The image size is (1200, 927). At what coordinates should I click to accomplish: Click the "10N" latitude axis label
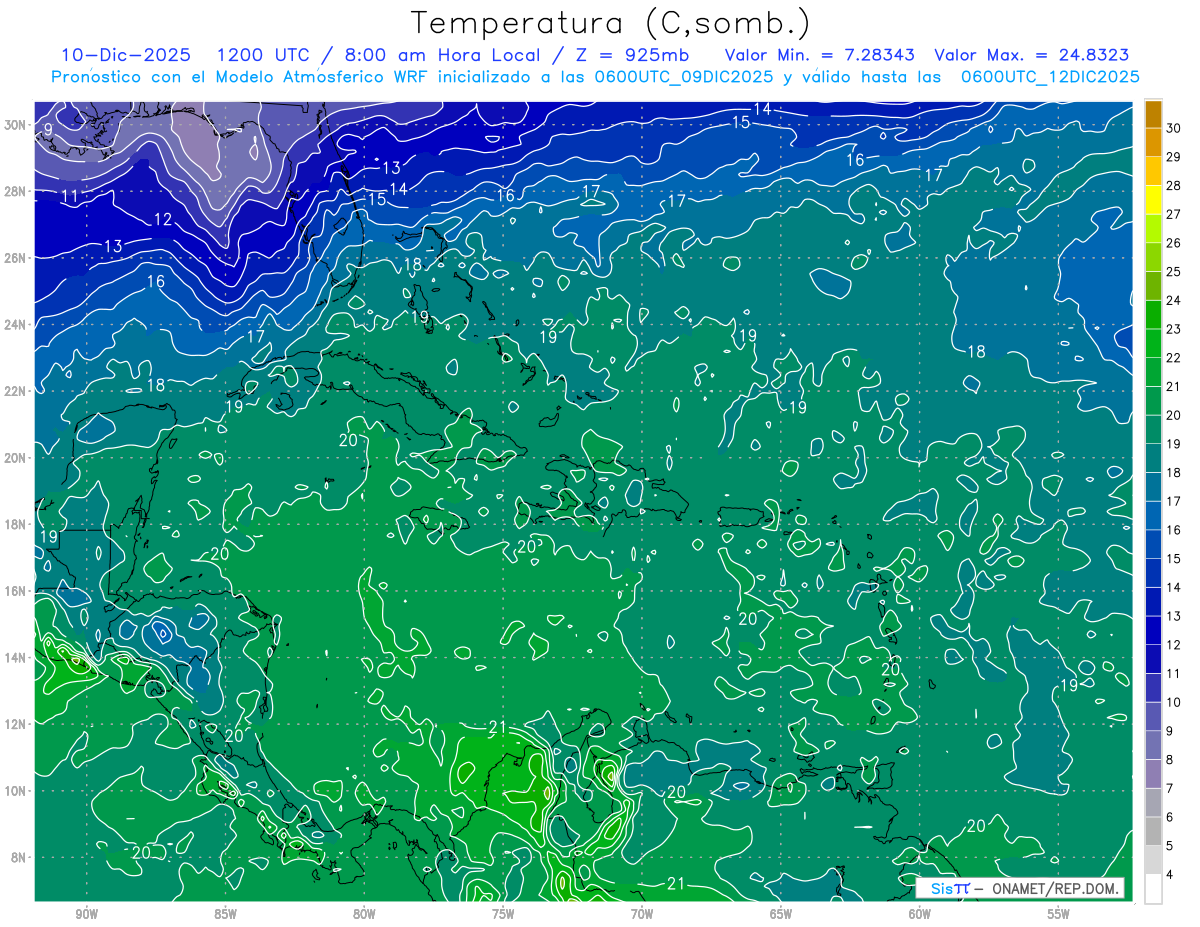pos(17,790)
